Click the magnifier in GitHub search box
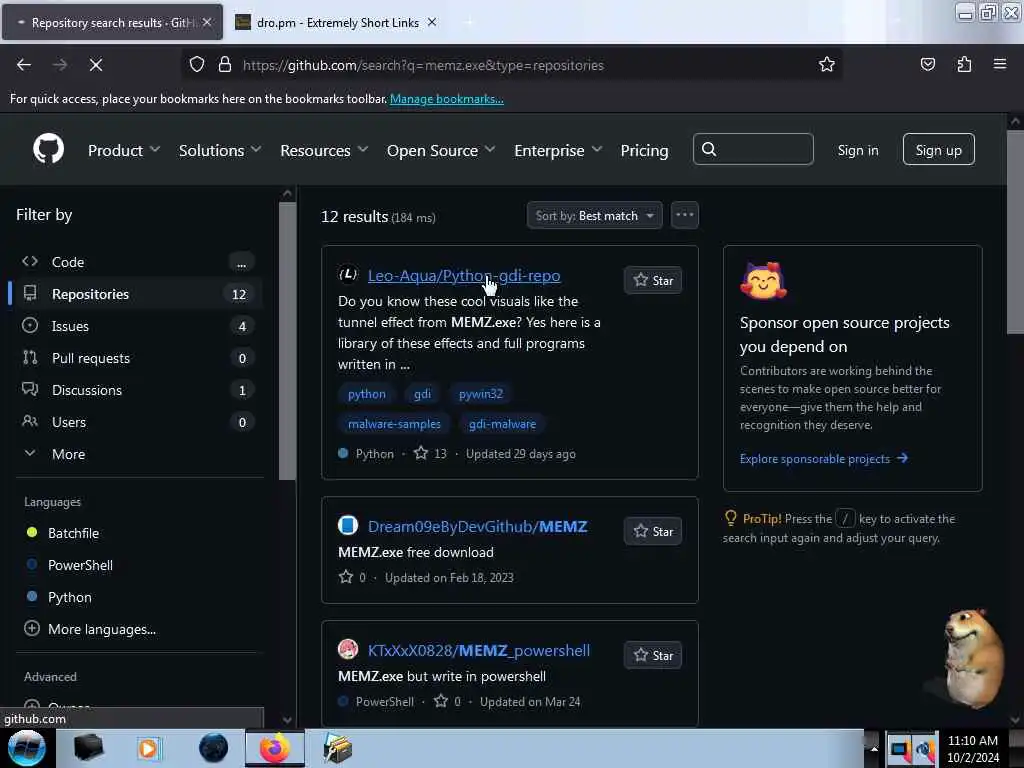The height and width of the screenshot is (768, 1024). 709,150
